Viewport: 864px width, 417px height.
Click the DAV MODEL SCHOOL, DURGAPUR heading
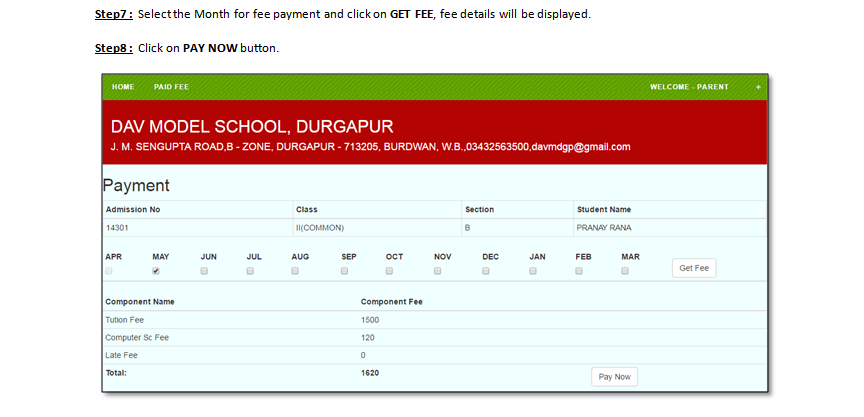252,127
